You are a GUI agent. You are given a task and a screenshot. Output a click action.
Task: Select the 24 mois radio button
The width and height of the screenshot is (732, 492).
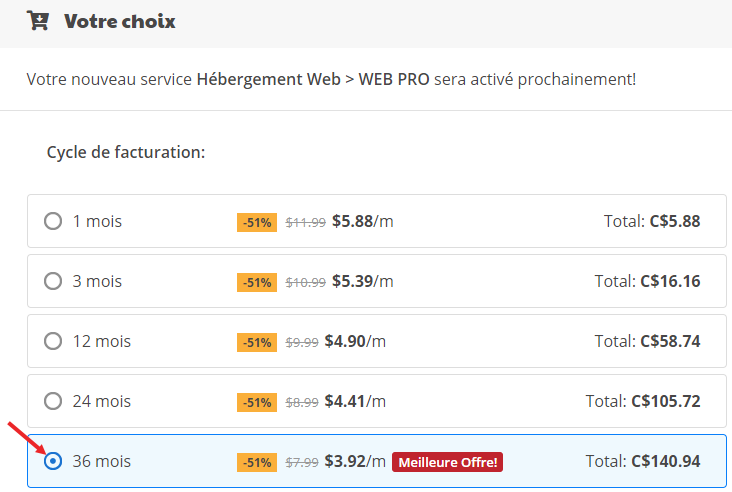click(53, 402)
